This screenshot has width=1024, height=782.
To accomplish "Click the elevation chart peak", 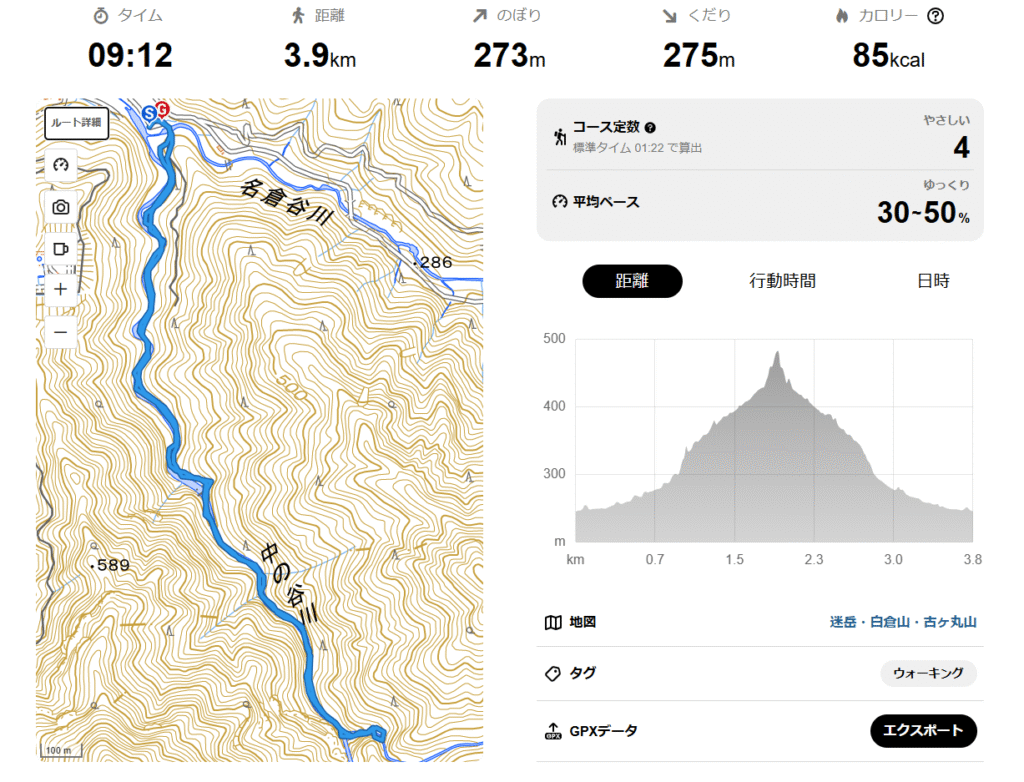I will (x=777, y=354).
